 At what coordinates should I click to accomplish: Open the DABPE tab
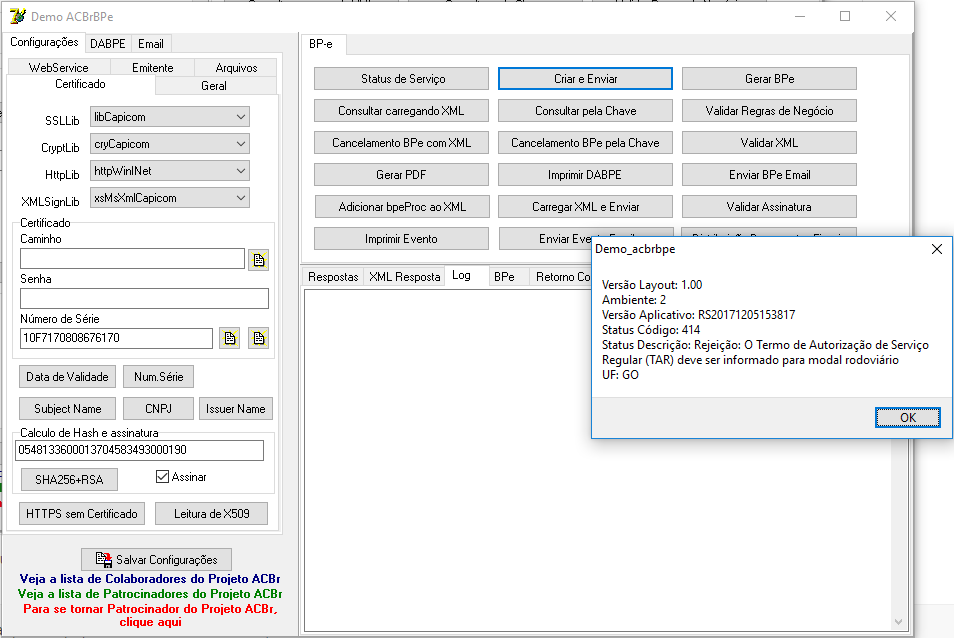tap(108, 44)
